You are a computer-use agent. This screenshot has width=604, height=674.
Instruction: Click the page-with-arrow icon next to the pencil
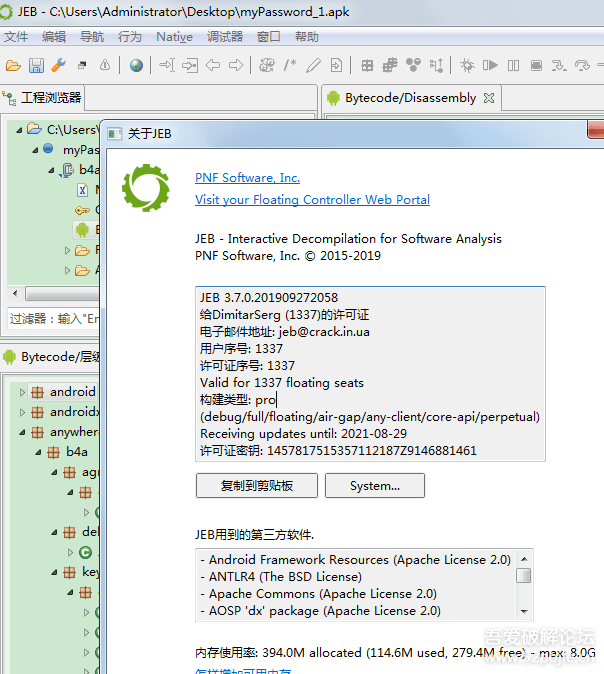(336, 65)
